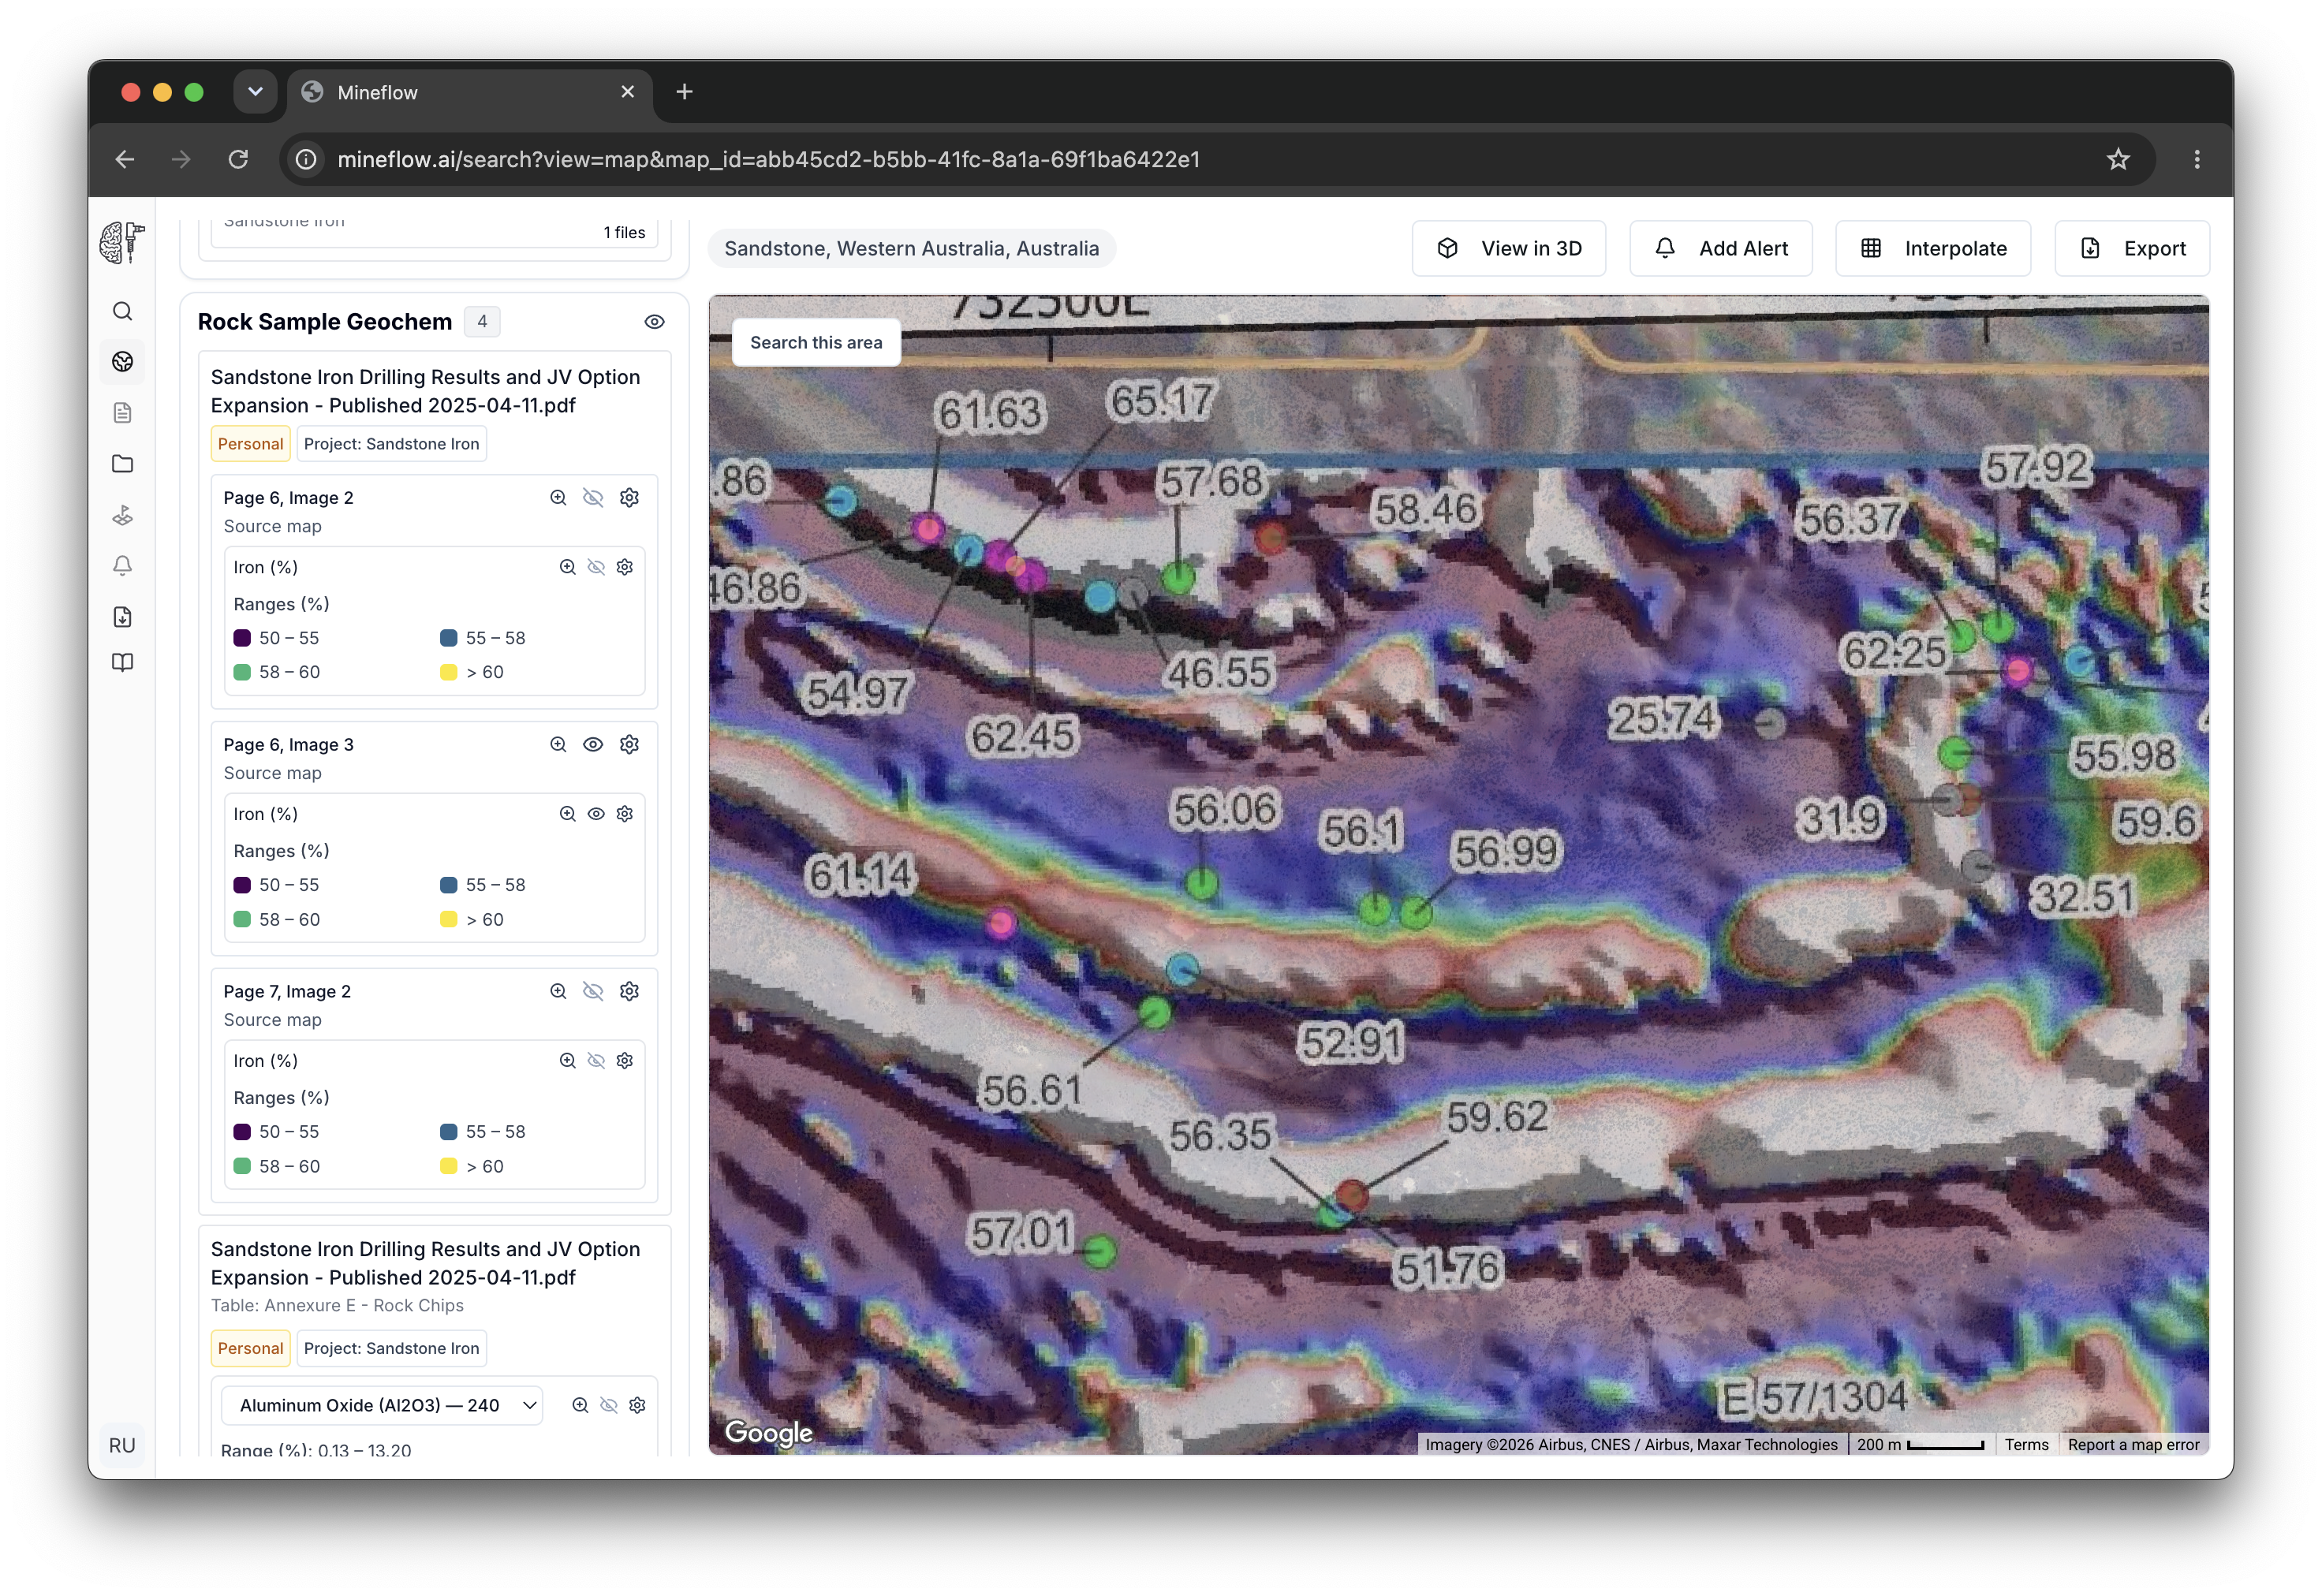Go back in browser
The image size is (2322, 1596).
point(125,159)
